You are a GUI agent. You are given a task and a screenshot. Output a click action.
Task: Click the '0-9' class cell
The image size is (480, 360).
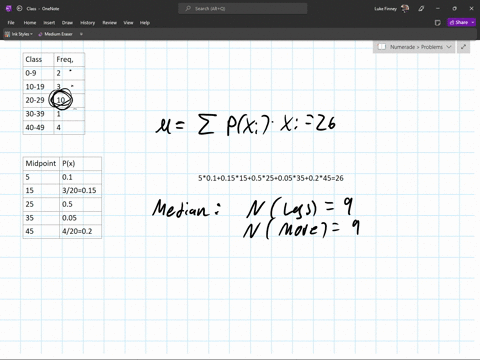pyautogui.click(x=38, y=73)
